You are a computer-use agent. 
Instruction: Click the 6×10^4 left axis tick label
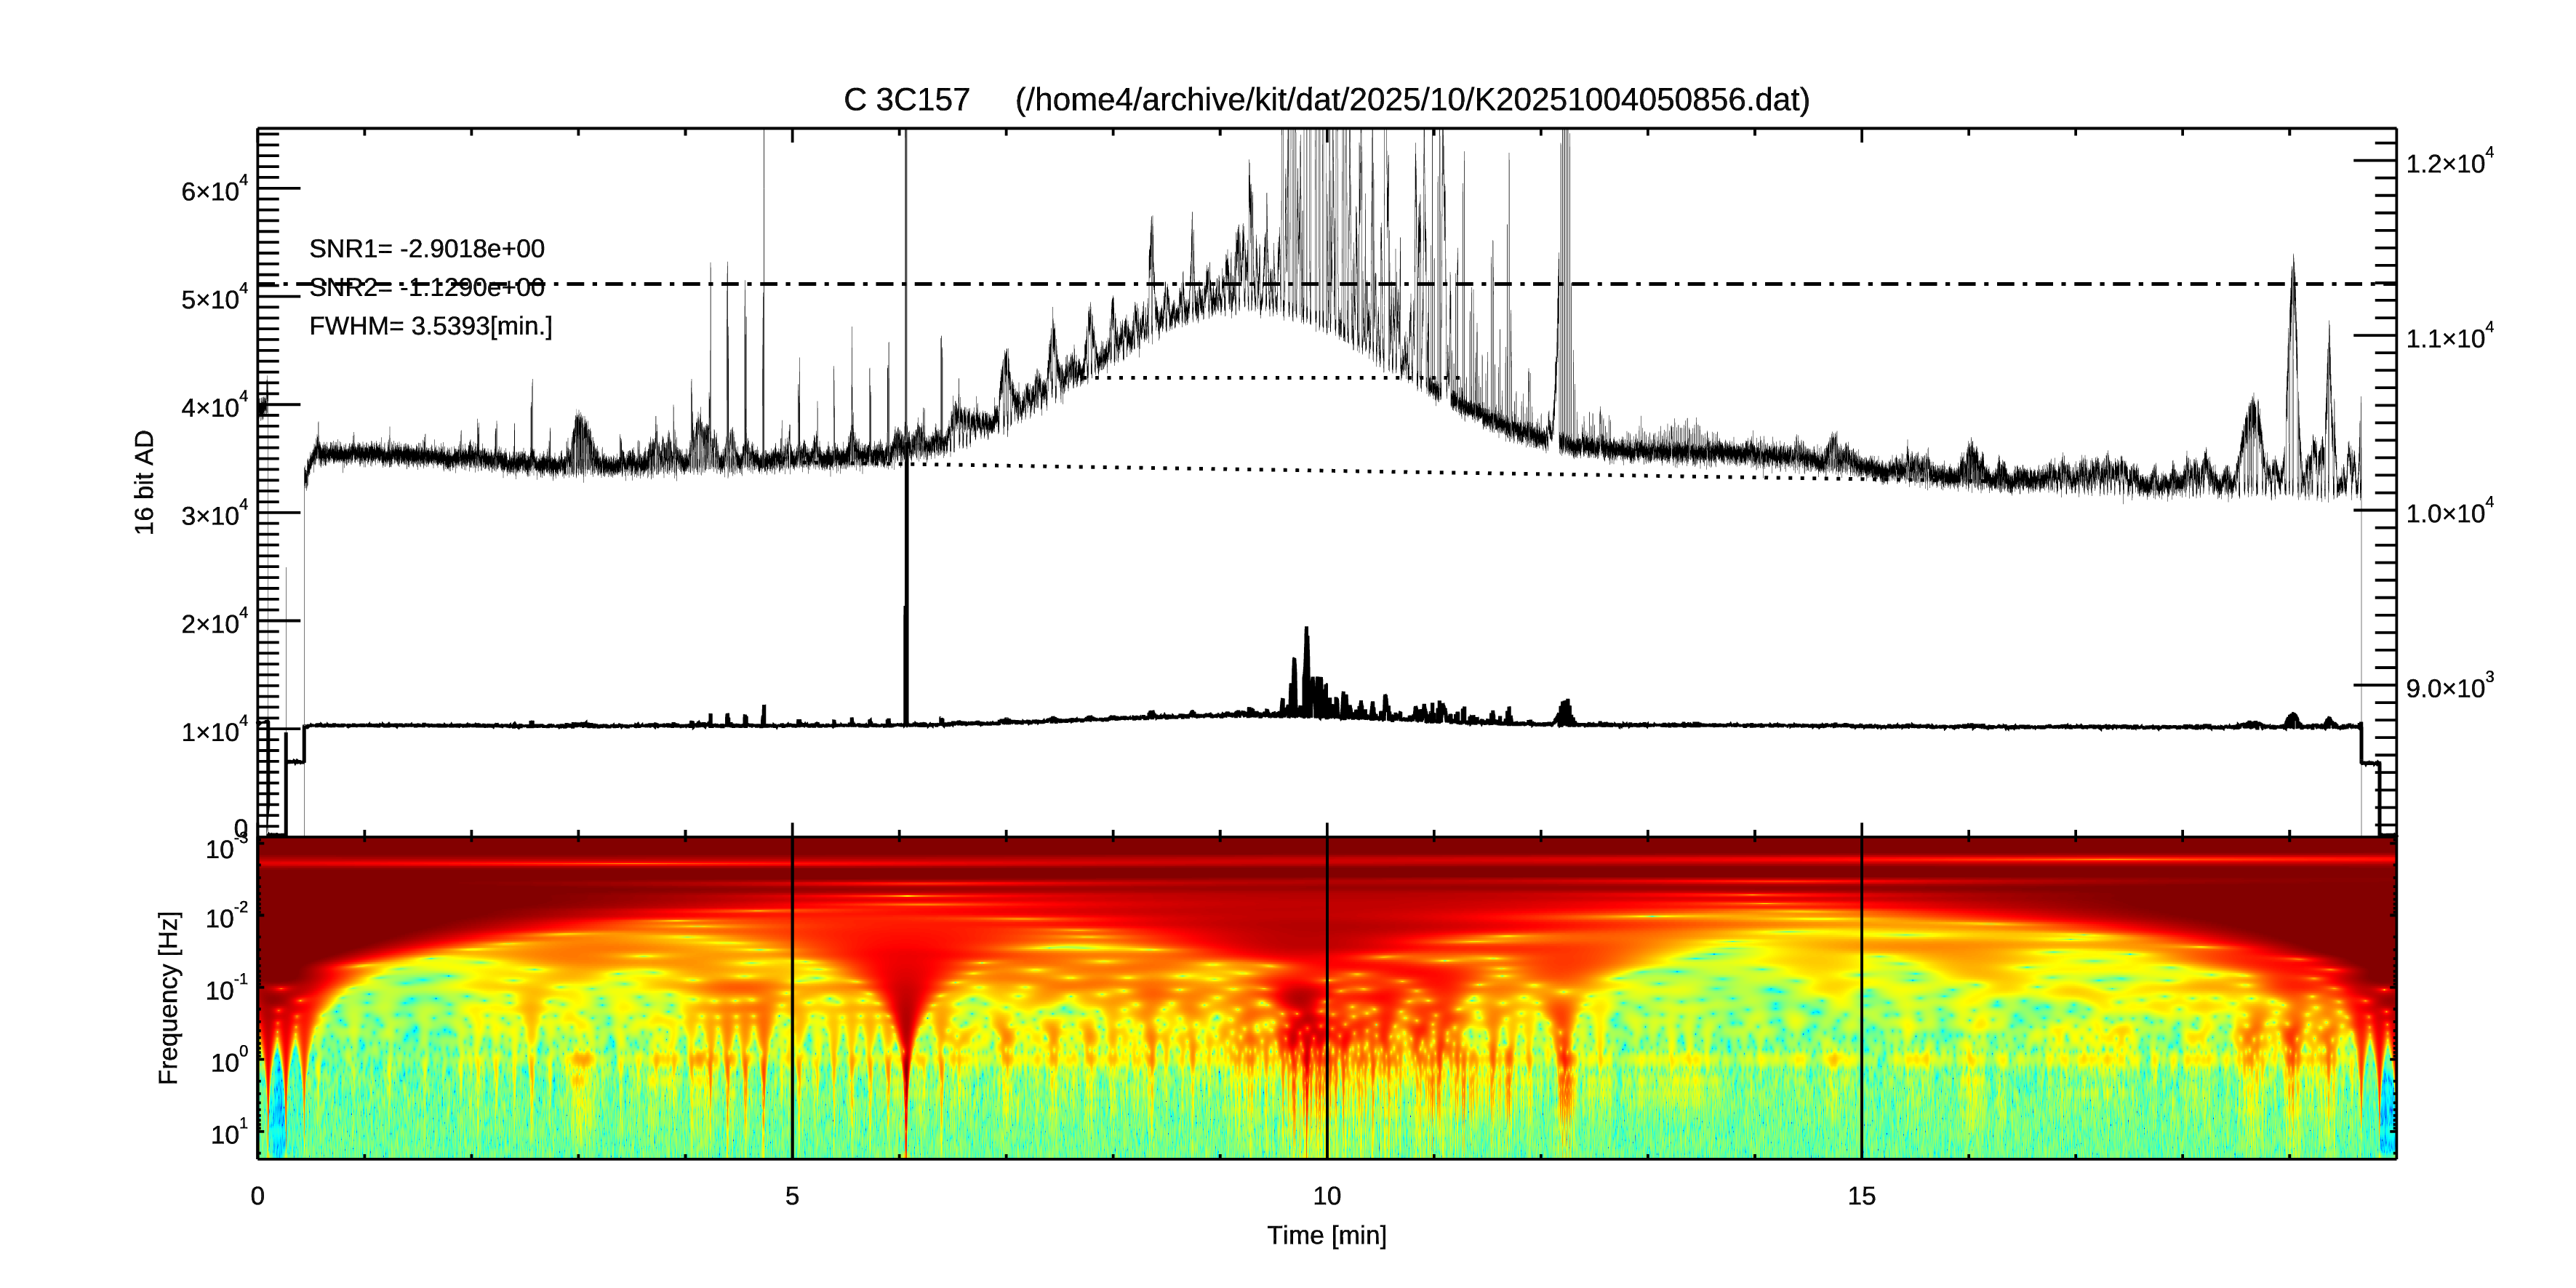coord(214,190)
